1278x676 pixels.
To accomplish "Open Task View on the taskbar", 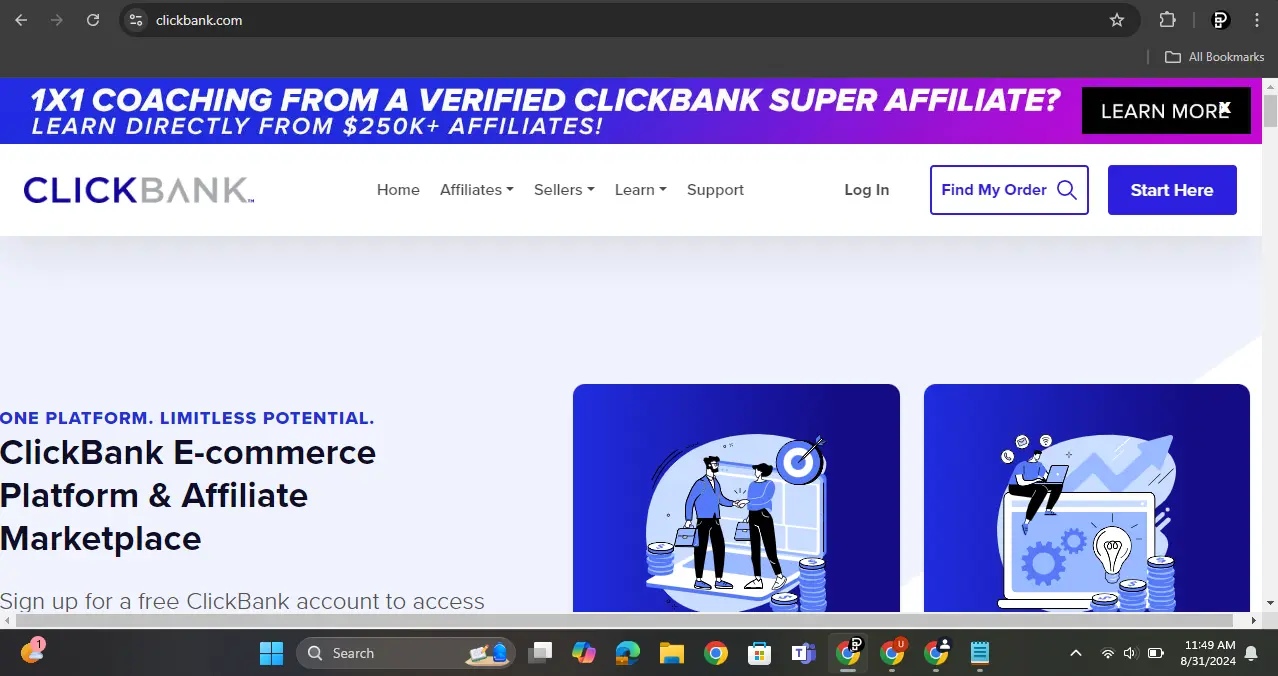I will click(541, 653).
